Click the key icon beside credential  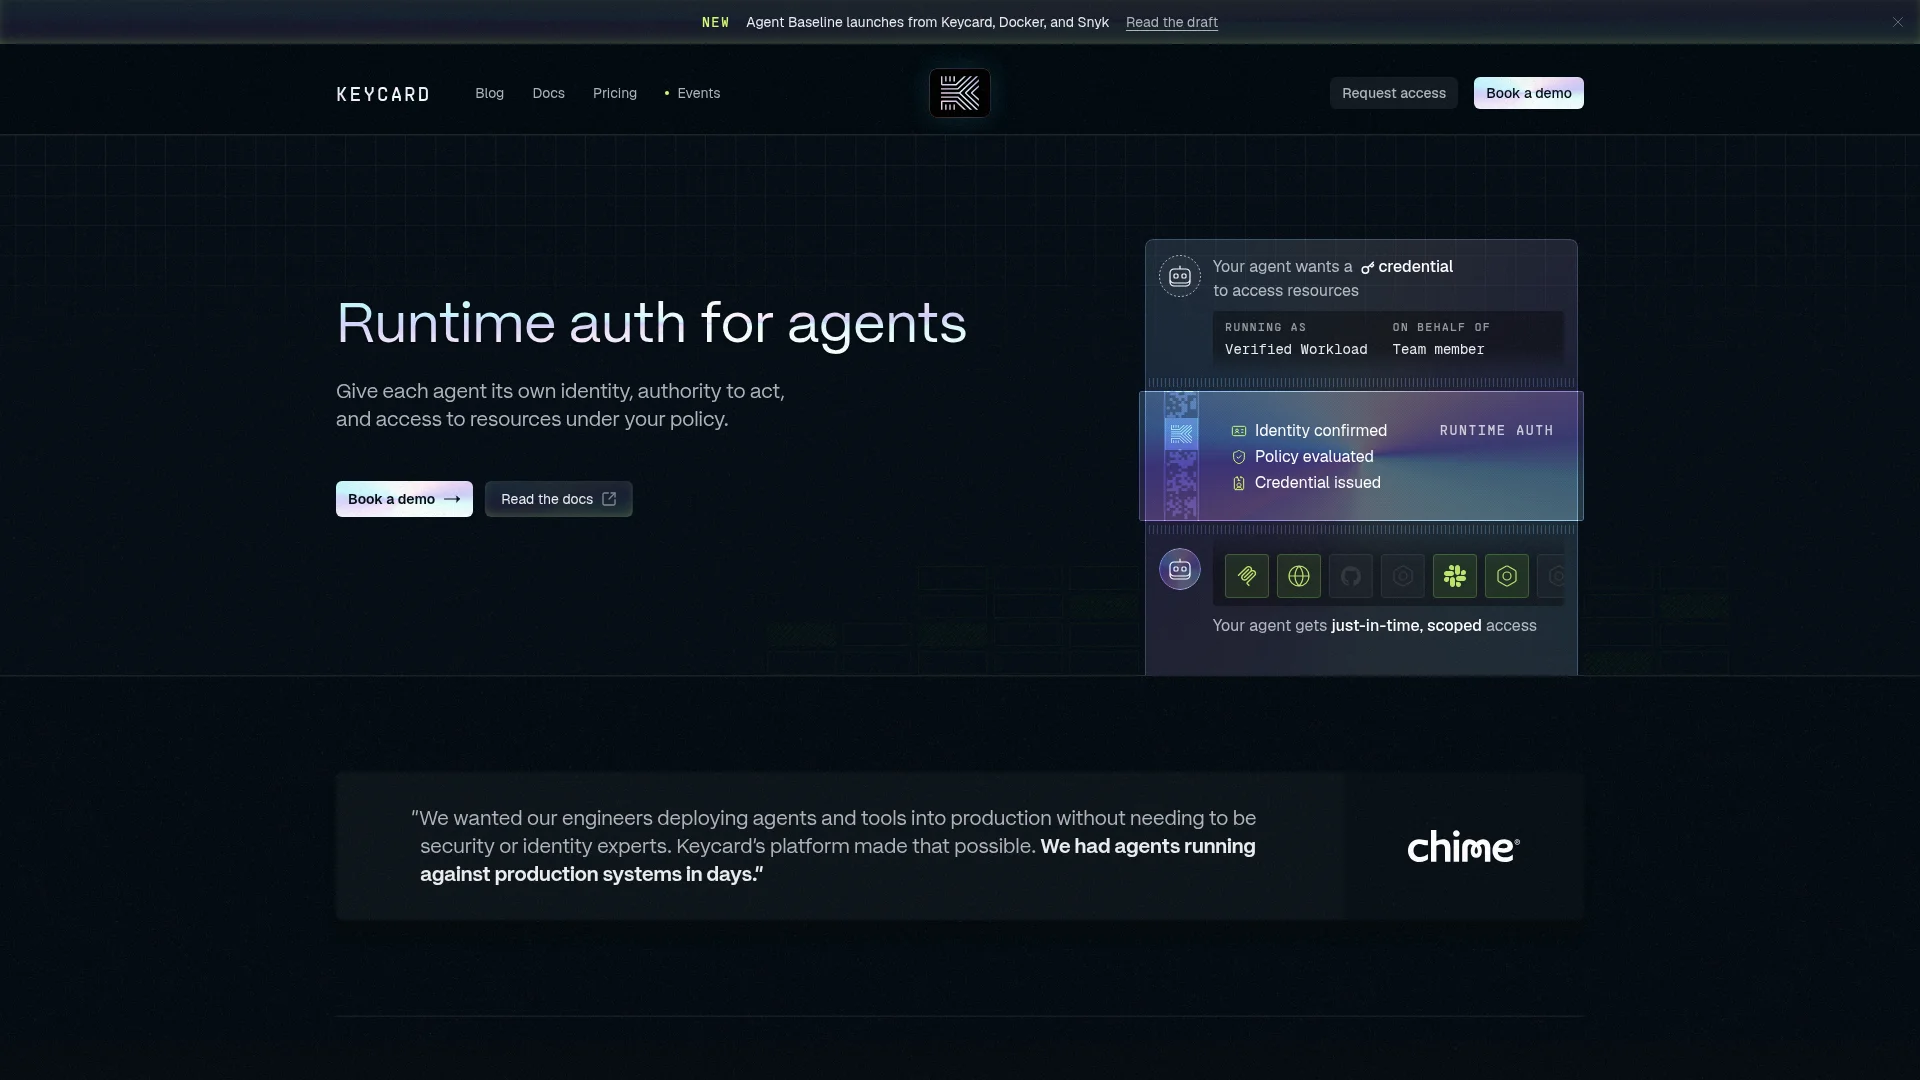pos(1367,268)
